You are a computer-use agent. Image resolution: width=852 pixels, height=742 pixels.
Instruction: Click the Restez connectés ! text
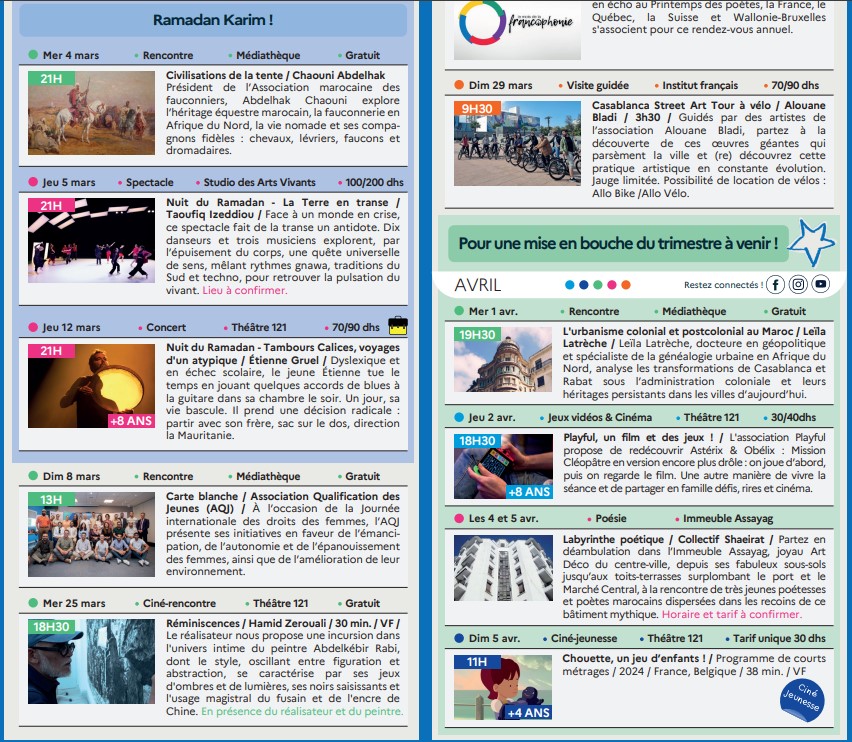click(723, 285)
